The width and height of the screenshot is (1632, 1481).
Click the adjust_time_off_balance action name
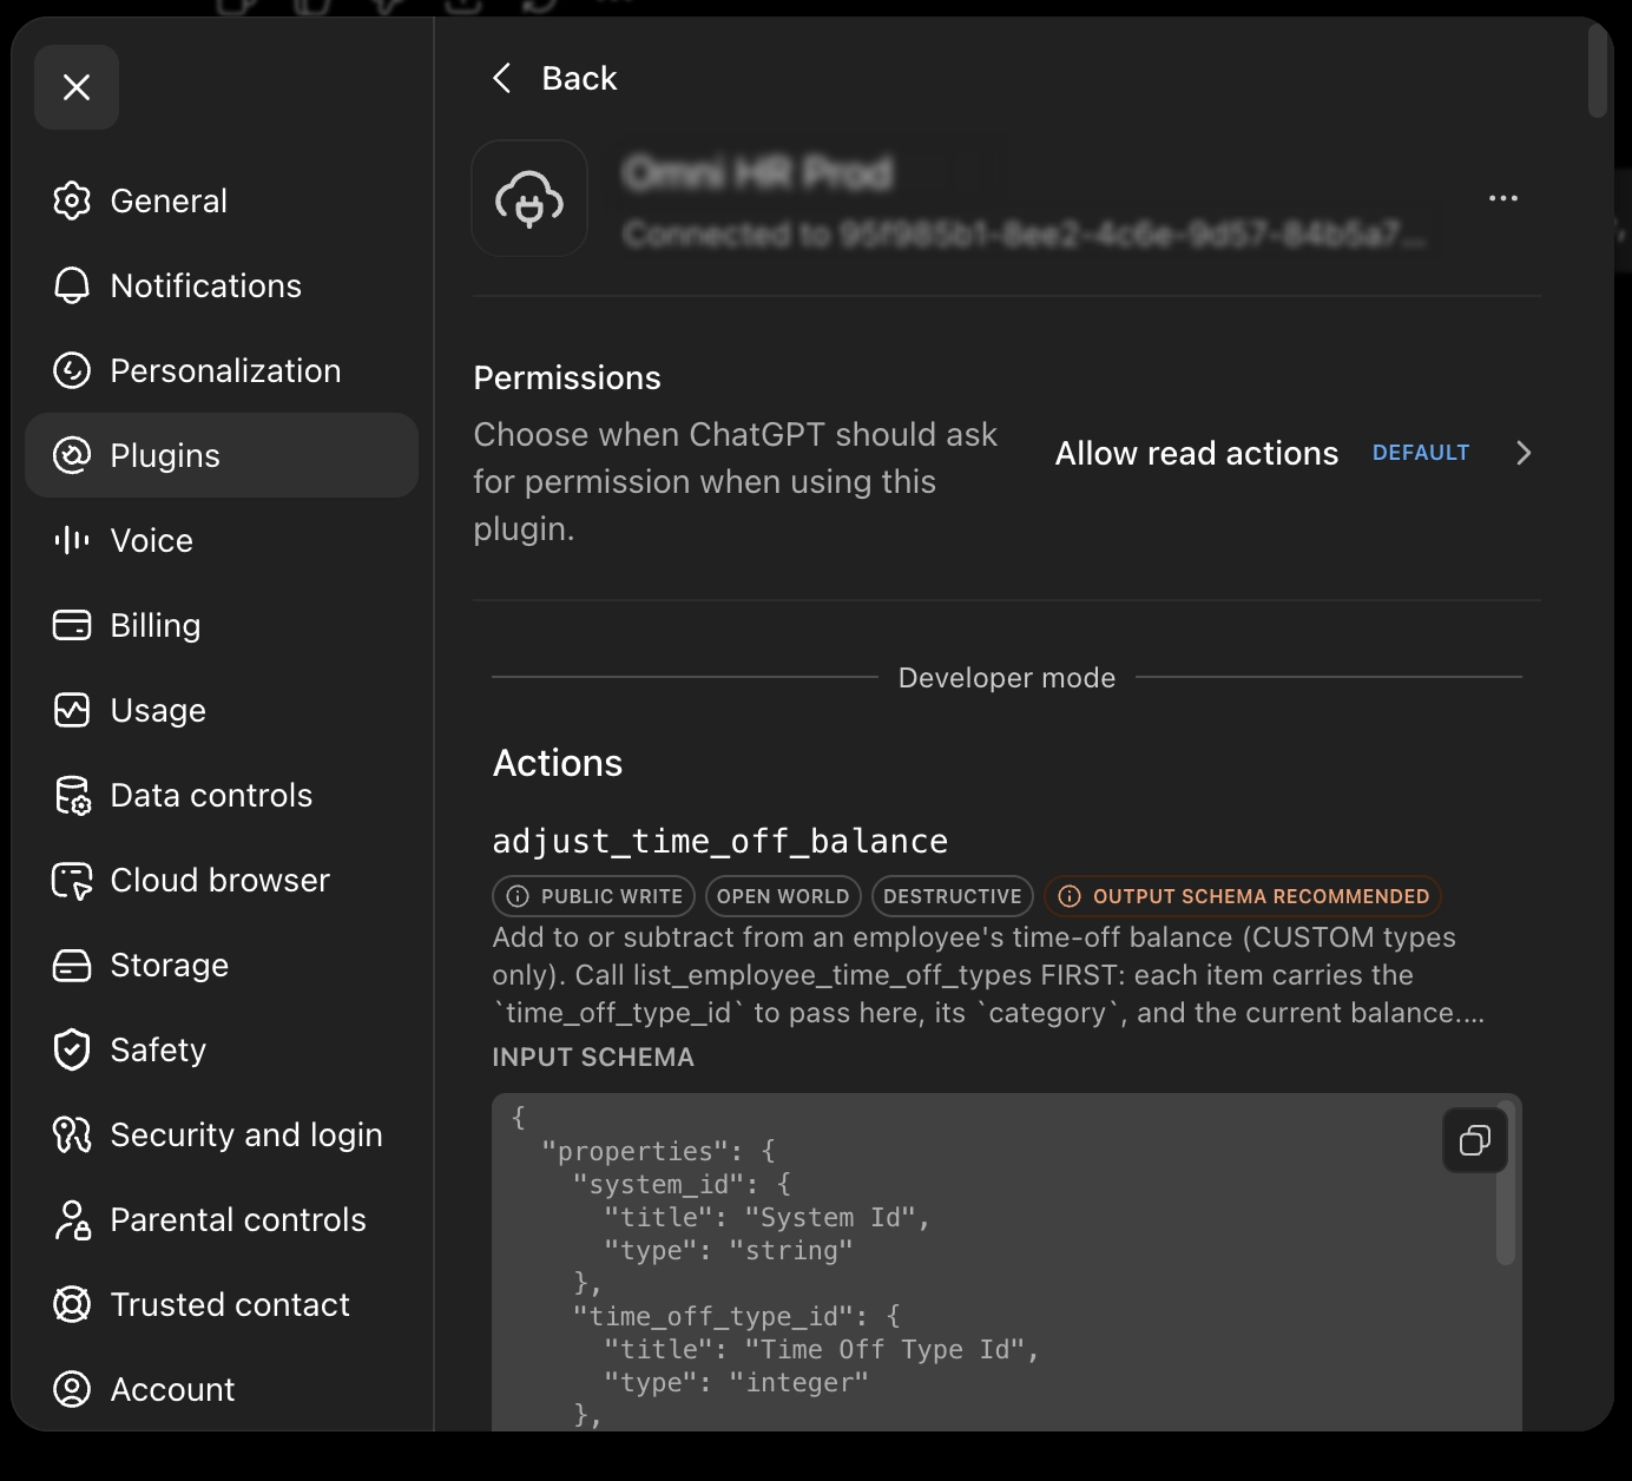[720, 841]
